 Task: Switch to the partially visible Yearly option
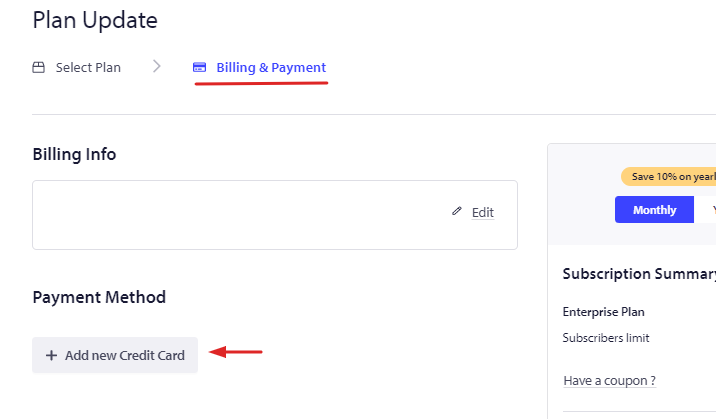706,210
